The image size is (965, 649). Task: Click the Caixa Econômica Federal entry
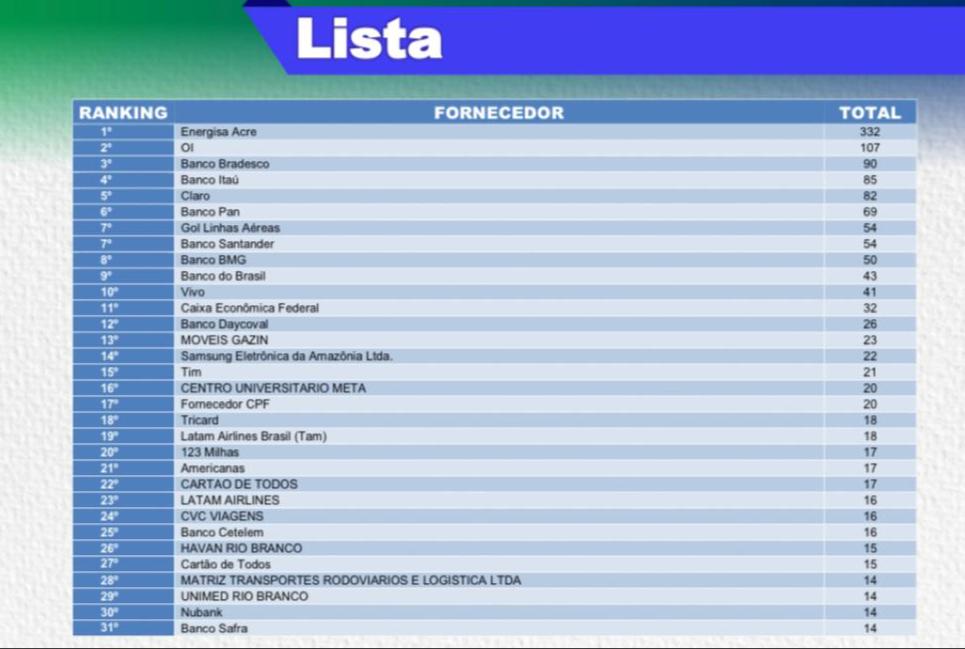click(x=249, y=308)
